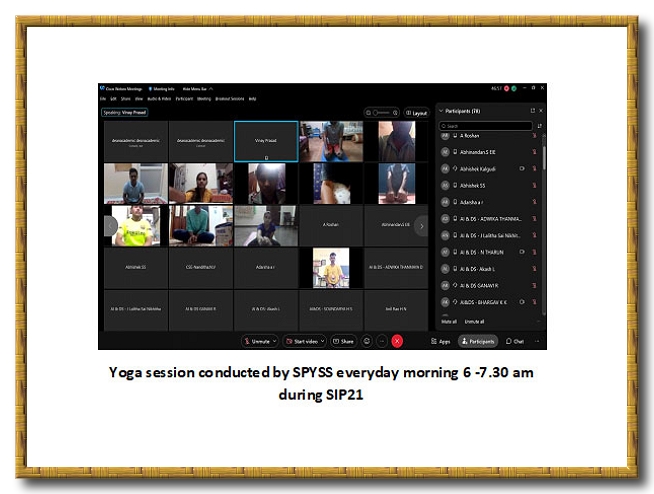Collapse the Participants list header chevron

(439, 111)
